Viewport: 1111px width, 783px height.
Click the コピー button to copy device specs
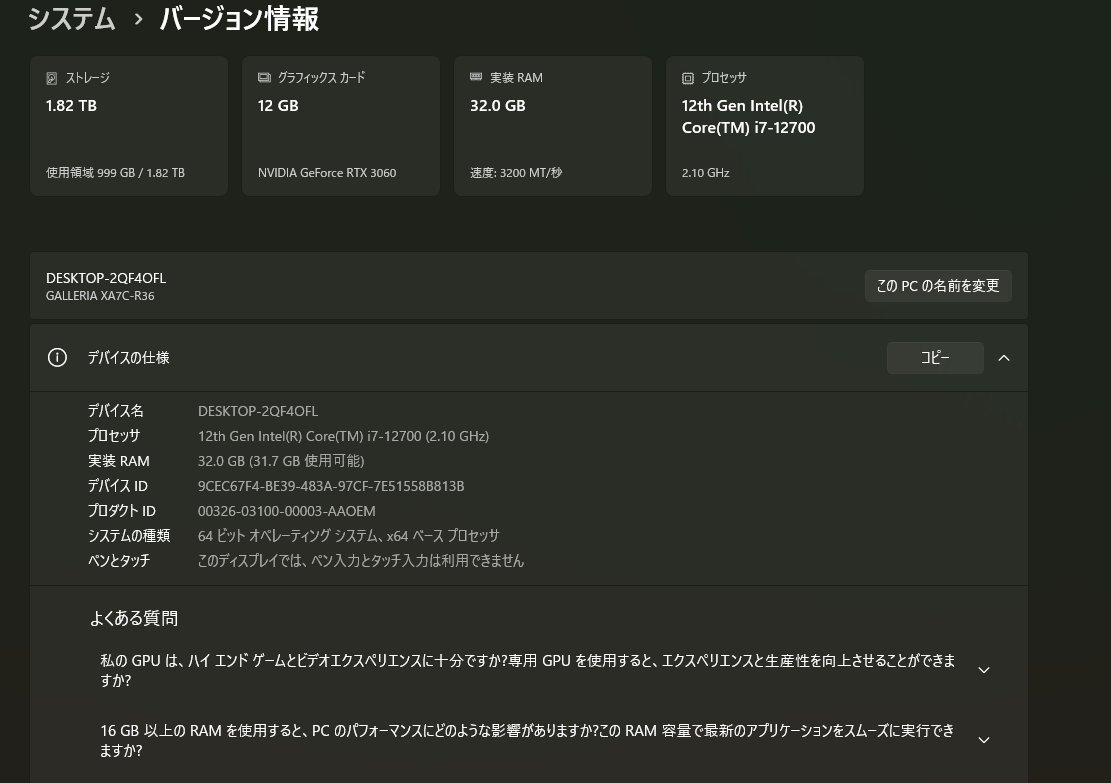(x=934, y=357)
